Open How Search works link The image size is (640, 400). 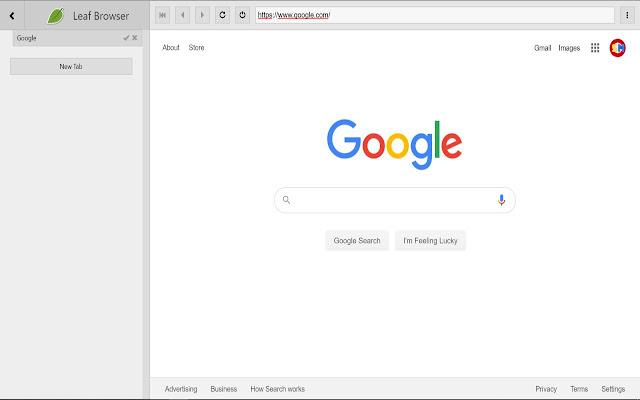[278, 389]
